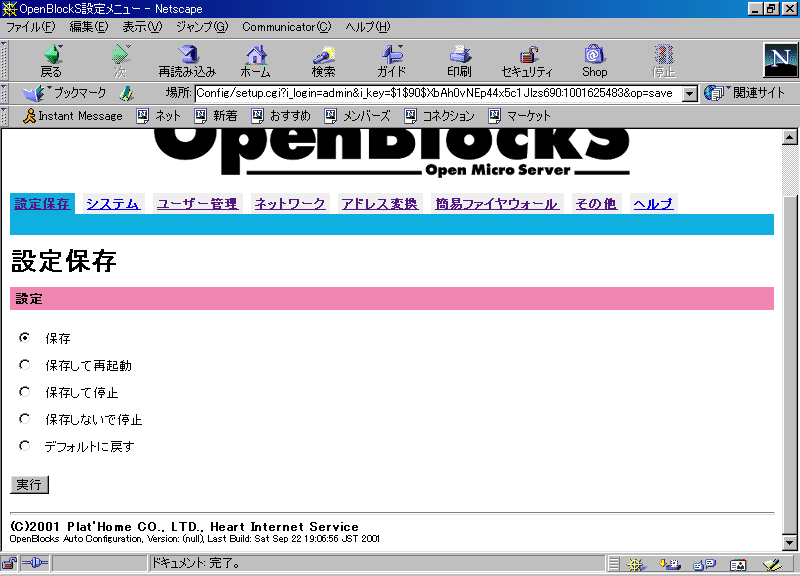
Task: Open the 編集(E) menu
Action: 89,27
